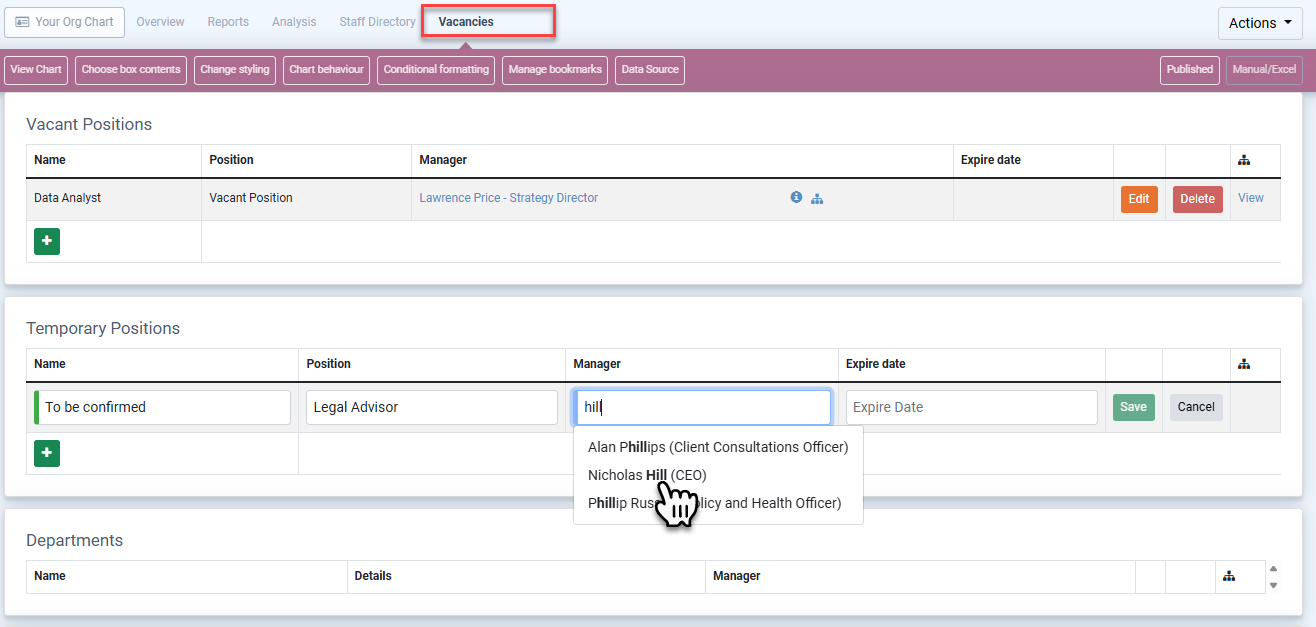Choose Alan Phillips from manager suggestions
Viewport: 1316px width, 627px height.
pos(717,447)
